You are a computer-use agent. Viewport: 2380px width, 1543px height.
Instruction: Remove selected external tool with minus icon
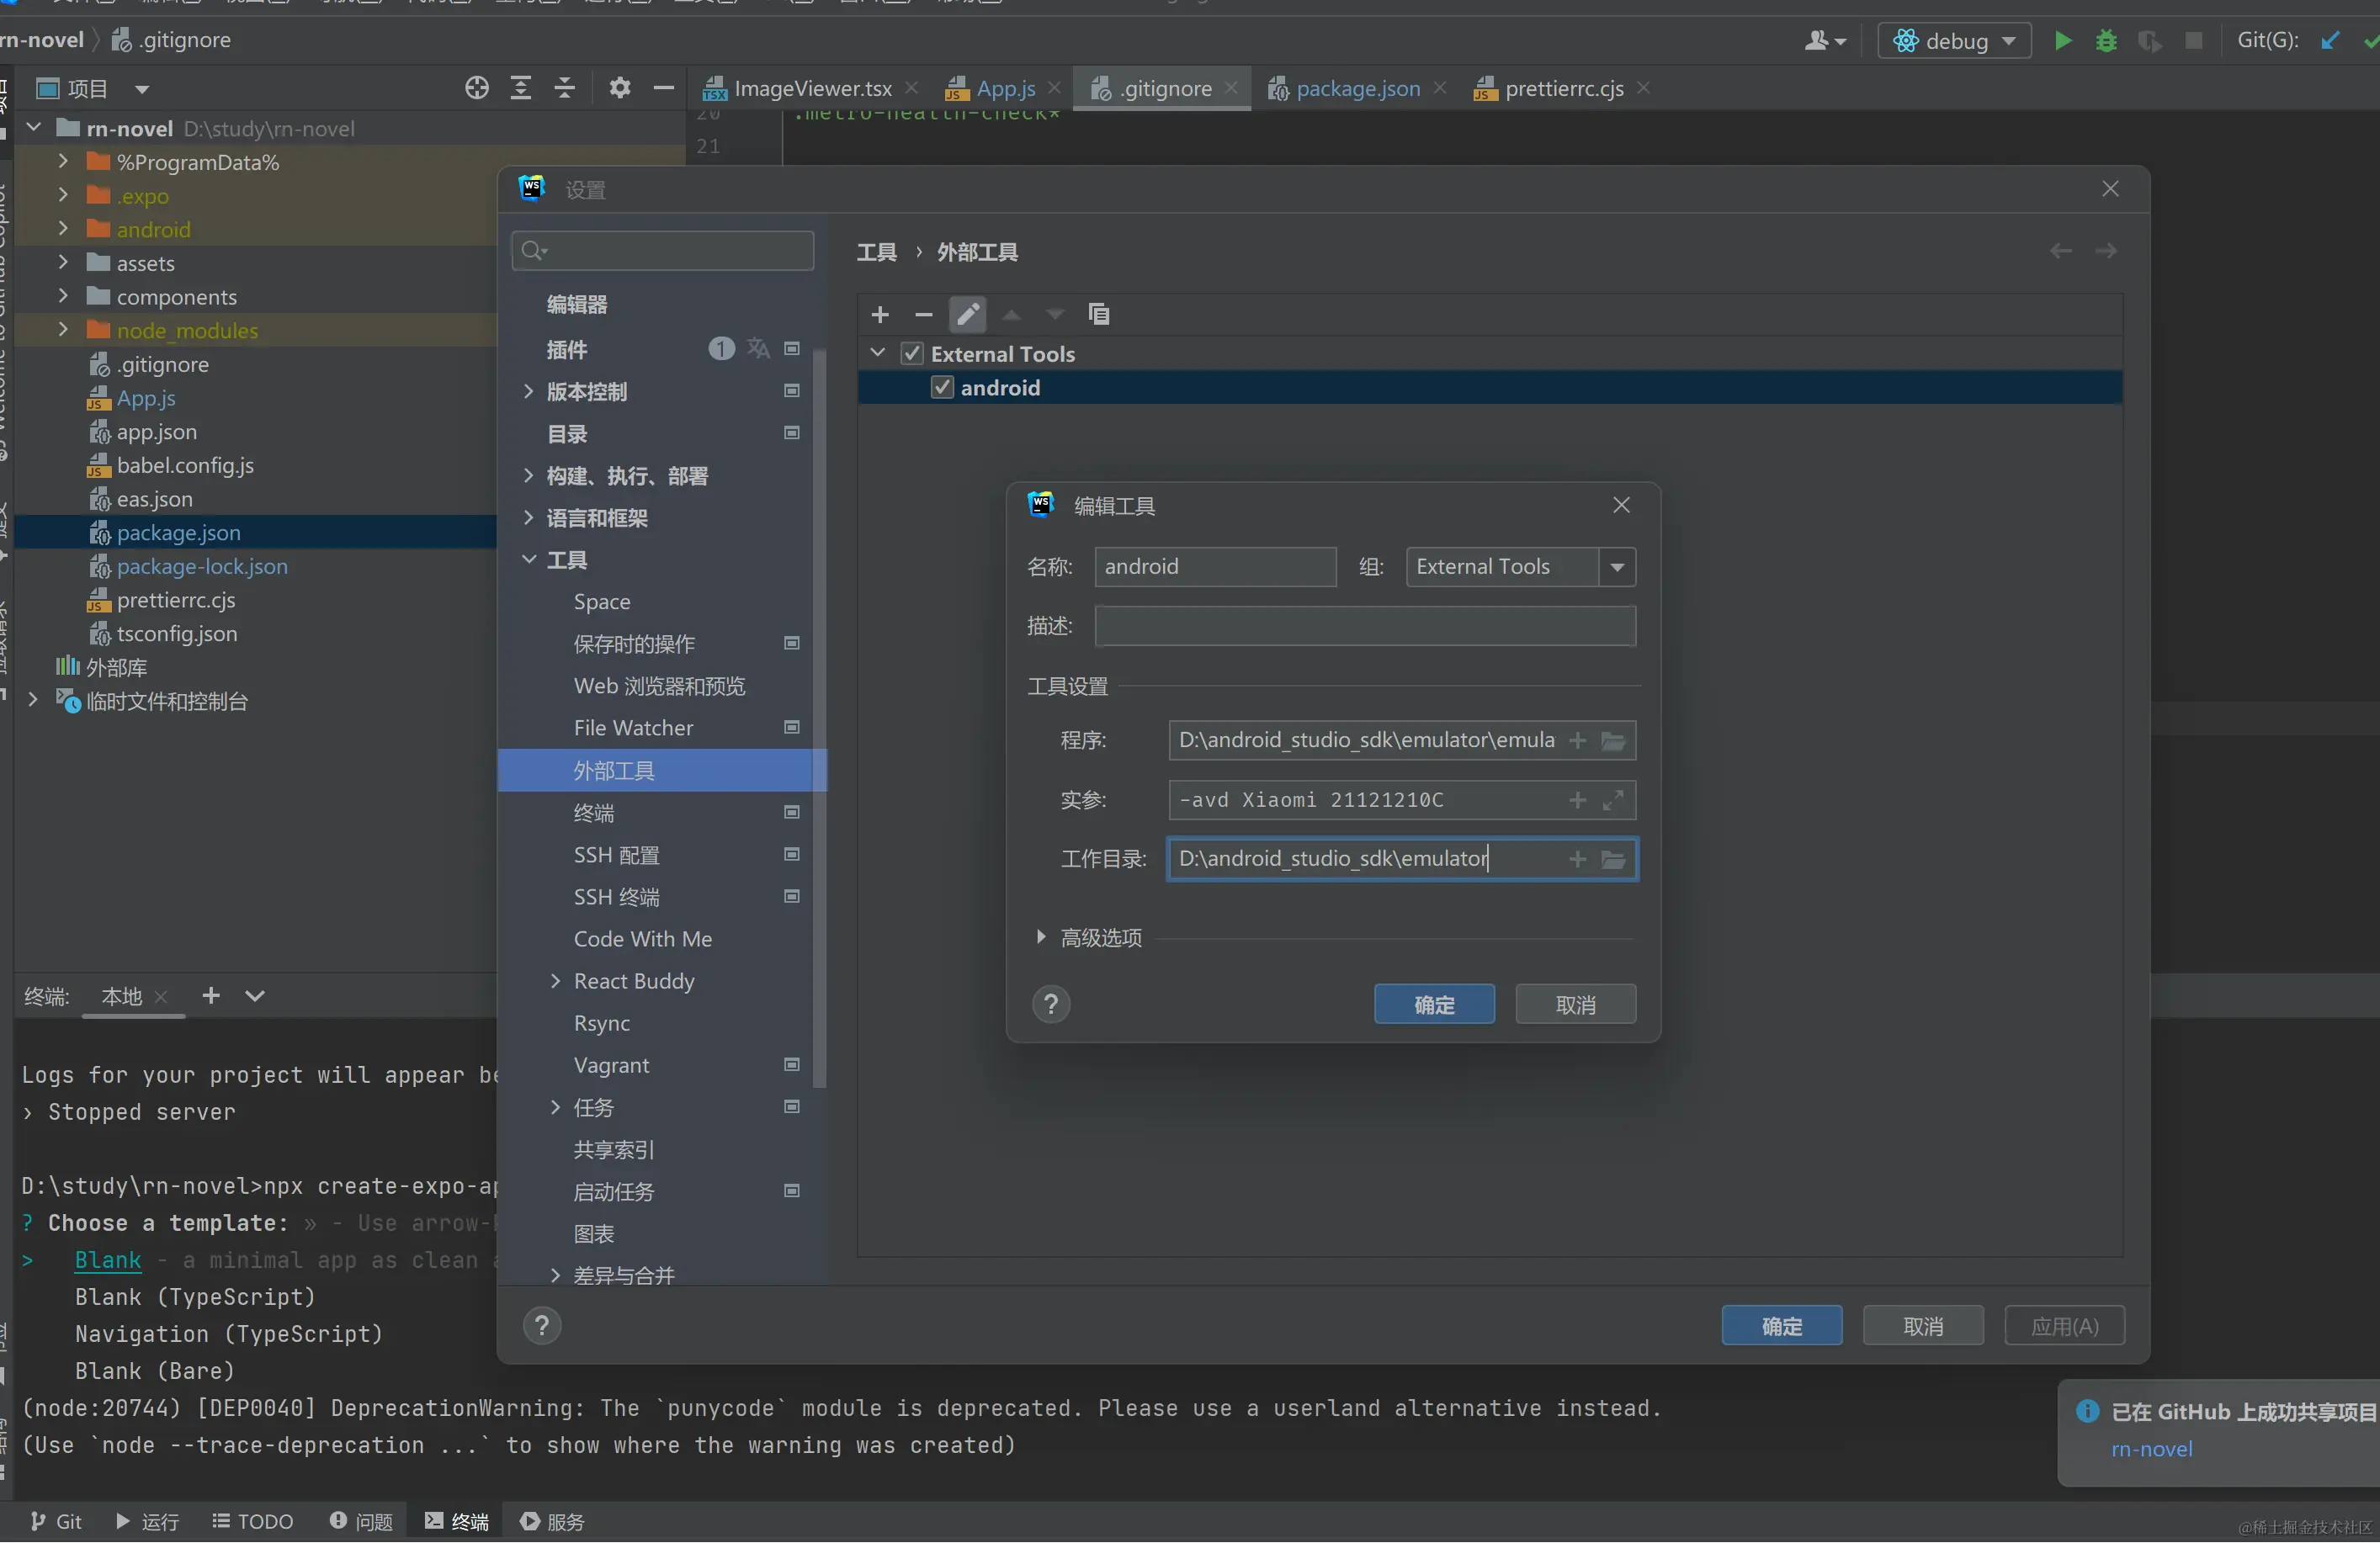click(x=924, y=315)
